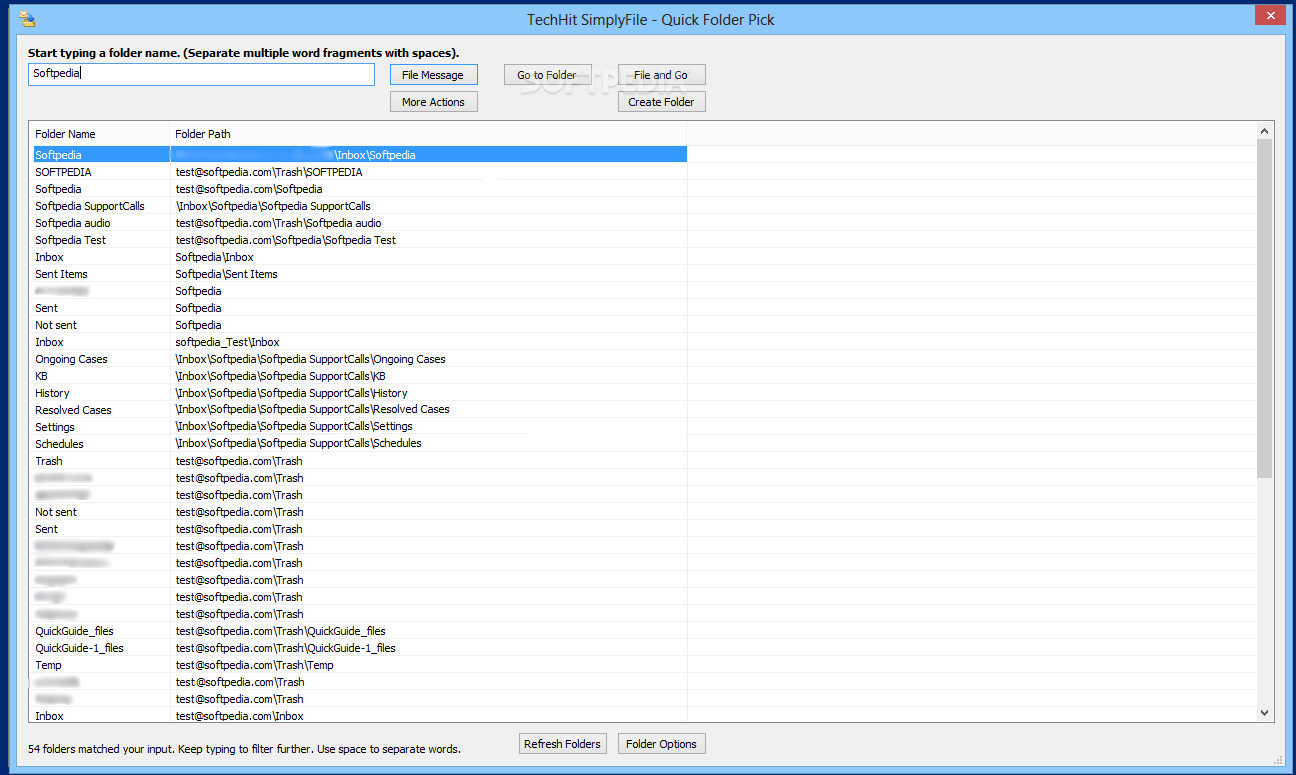The width and height of the screenshot is (1296, 775).
Task: Select Sent folder with path Softpedia
Action: tap(359, 308)
